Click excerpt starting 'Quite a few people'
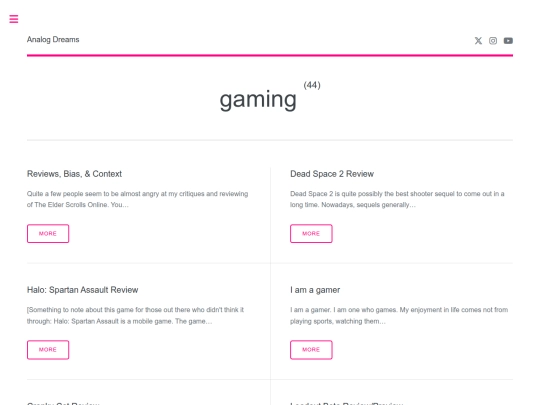This screenshot has height=405, width=540. (137, 199)
